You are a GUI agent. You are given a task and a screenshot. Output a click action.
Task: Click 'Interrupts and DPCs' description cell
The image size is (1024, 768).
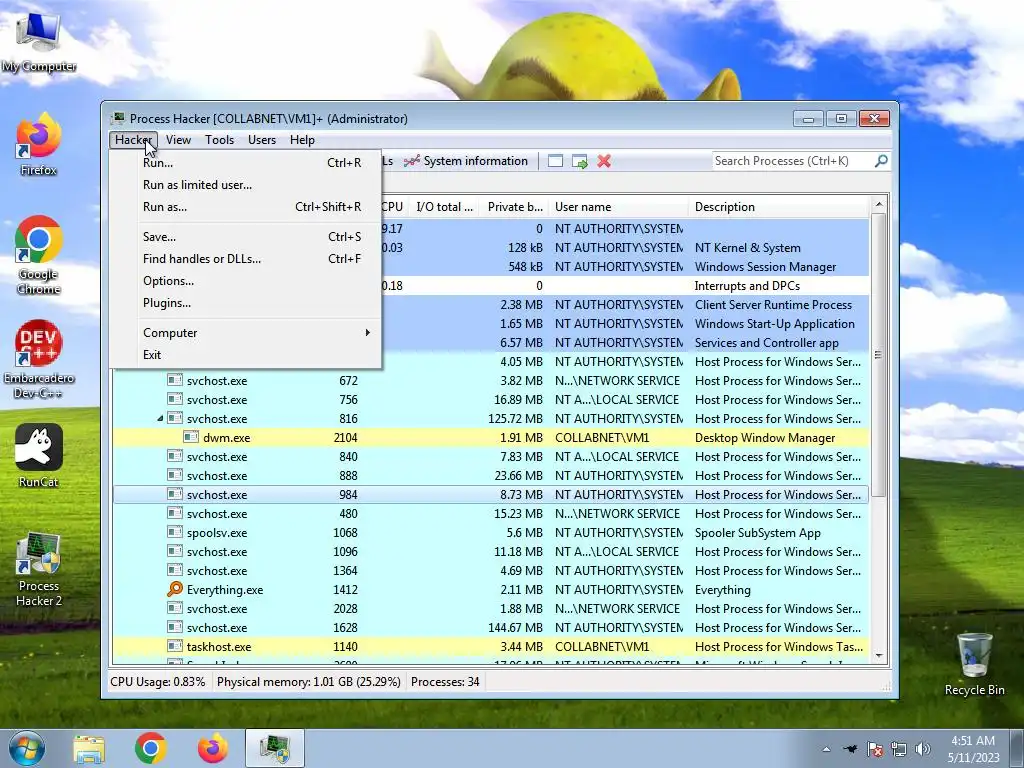click(747, 286)
